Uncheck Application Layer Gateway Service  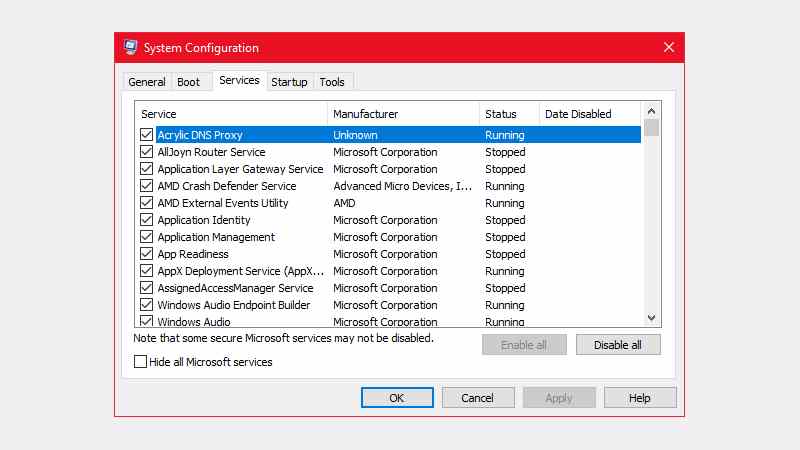(146, 169)
